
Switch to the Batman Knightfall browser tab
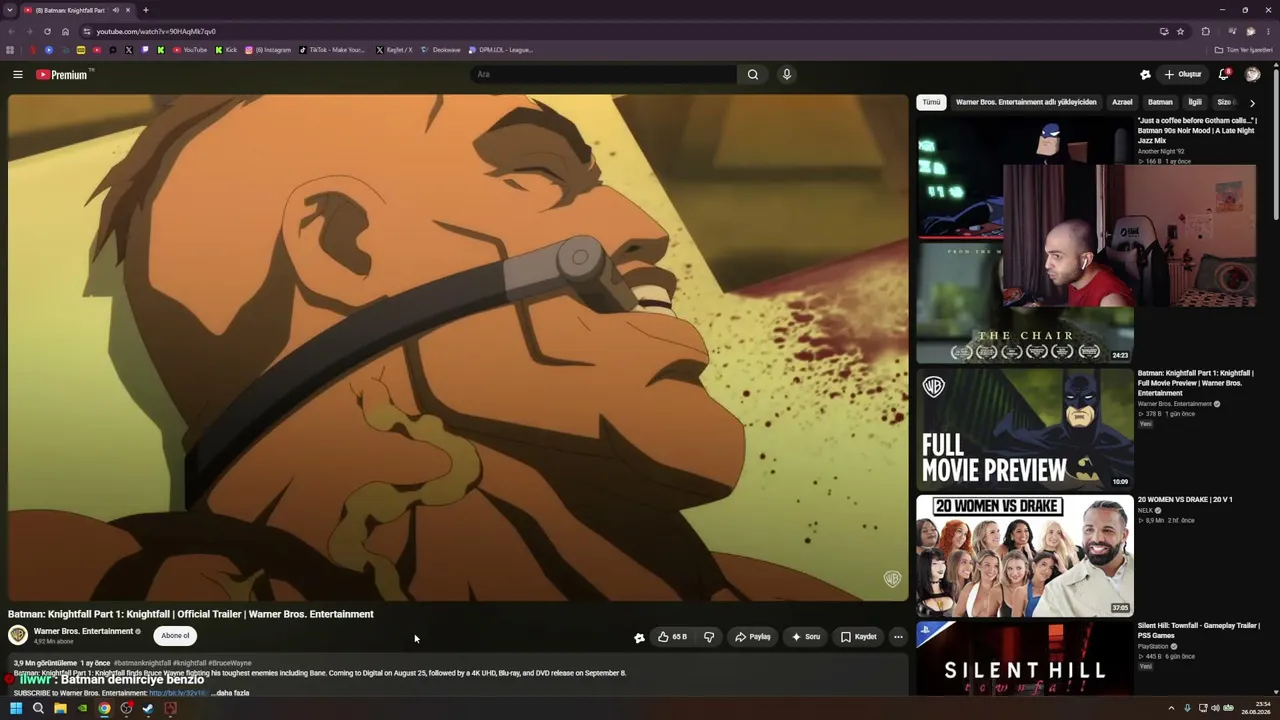pos(78,10)
